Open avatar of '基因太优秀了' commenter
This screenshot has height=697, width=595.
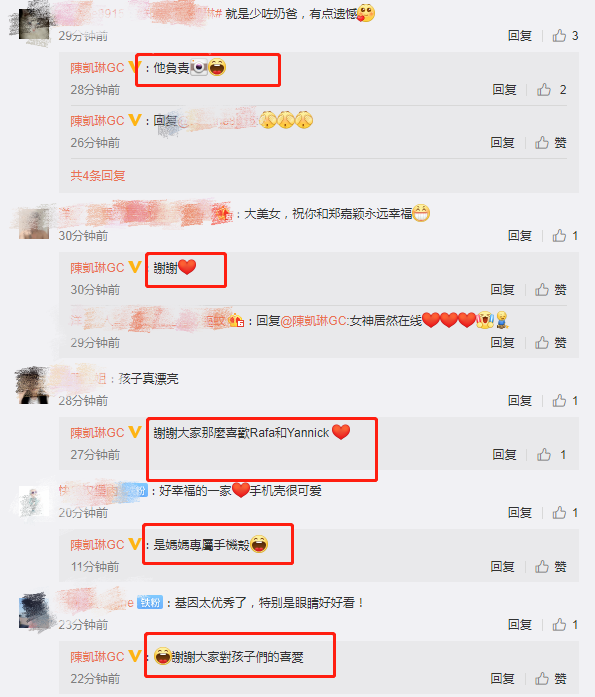33,613
